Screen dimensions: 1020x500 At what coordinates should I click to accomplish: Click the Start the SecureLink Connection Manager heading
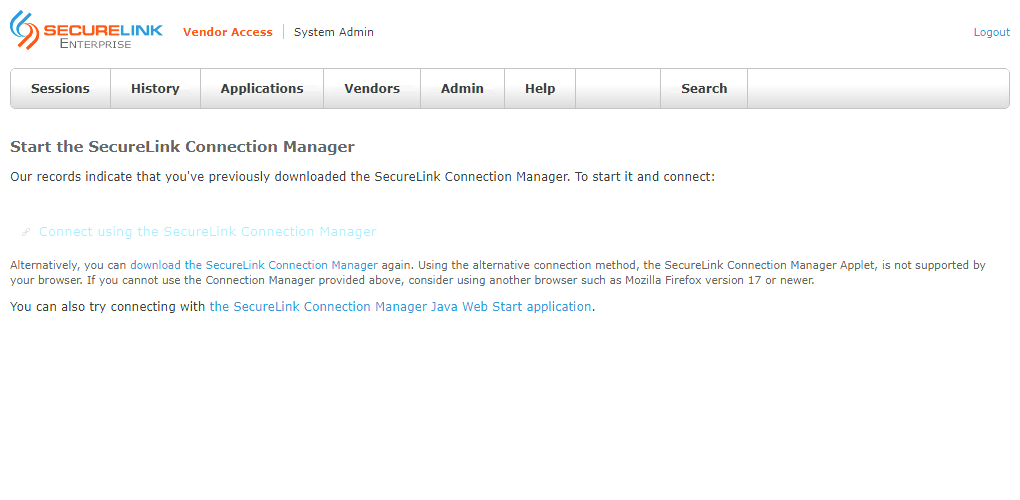tap(182, 147)
